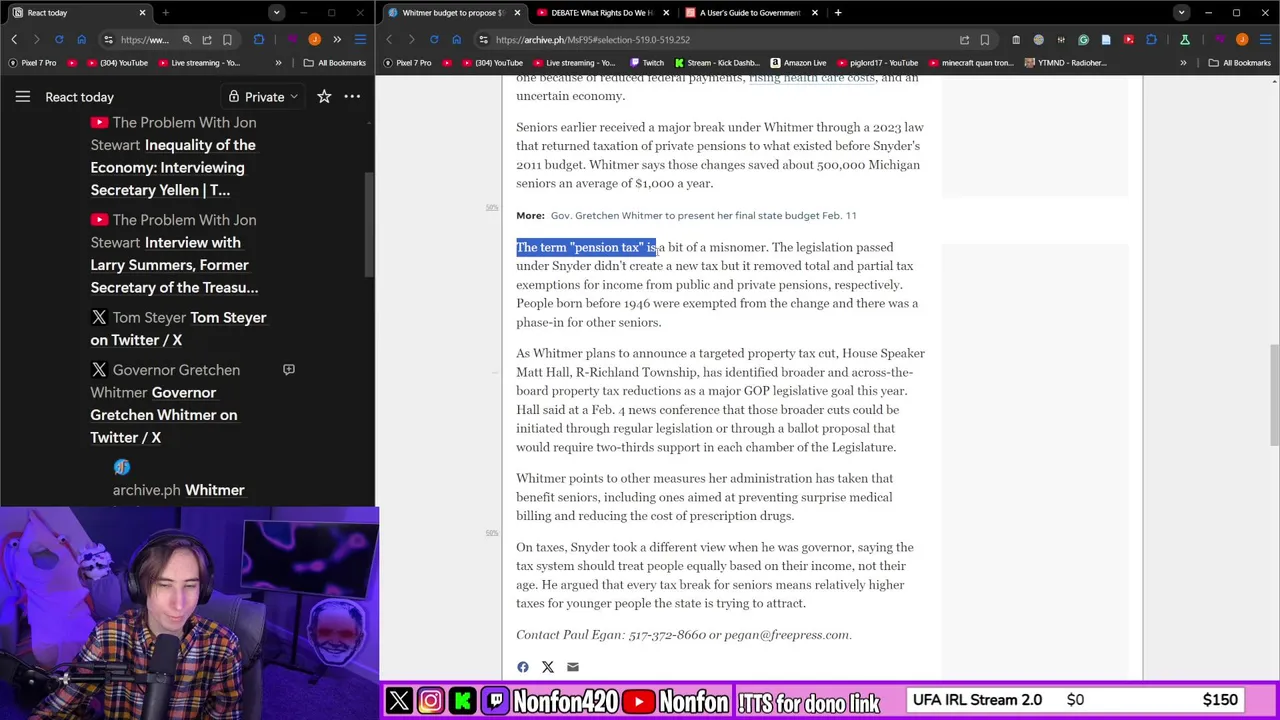Screen dimensions: 1280x720
Task: Bookmark page in the left browser window
Action: tap(227, 40)
